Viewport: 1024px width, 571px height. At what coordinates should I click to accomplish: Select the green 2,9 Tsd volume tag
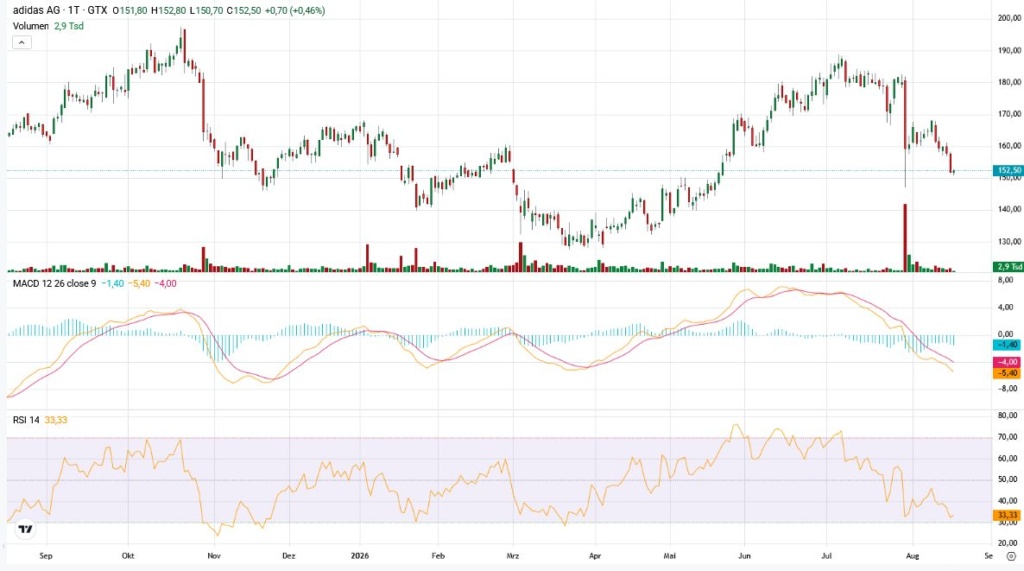1008,267
